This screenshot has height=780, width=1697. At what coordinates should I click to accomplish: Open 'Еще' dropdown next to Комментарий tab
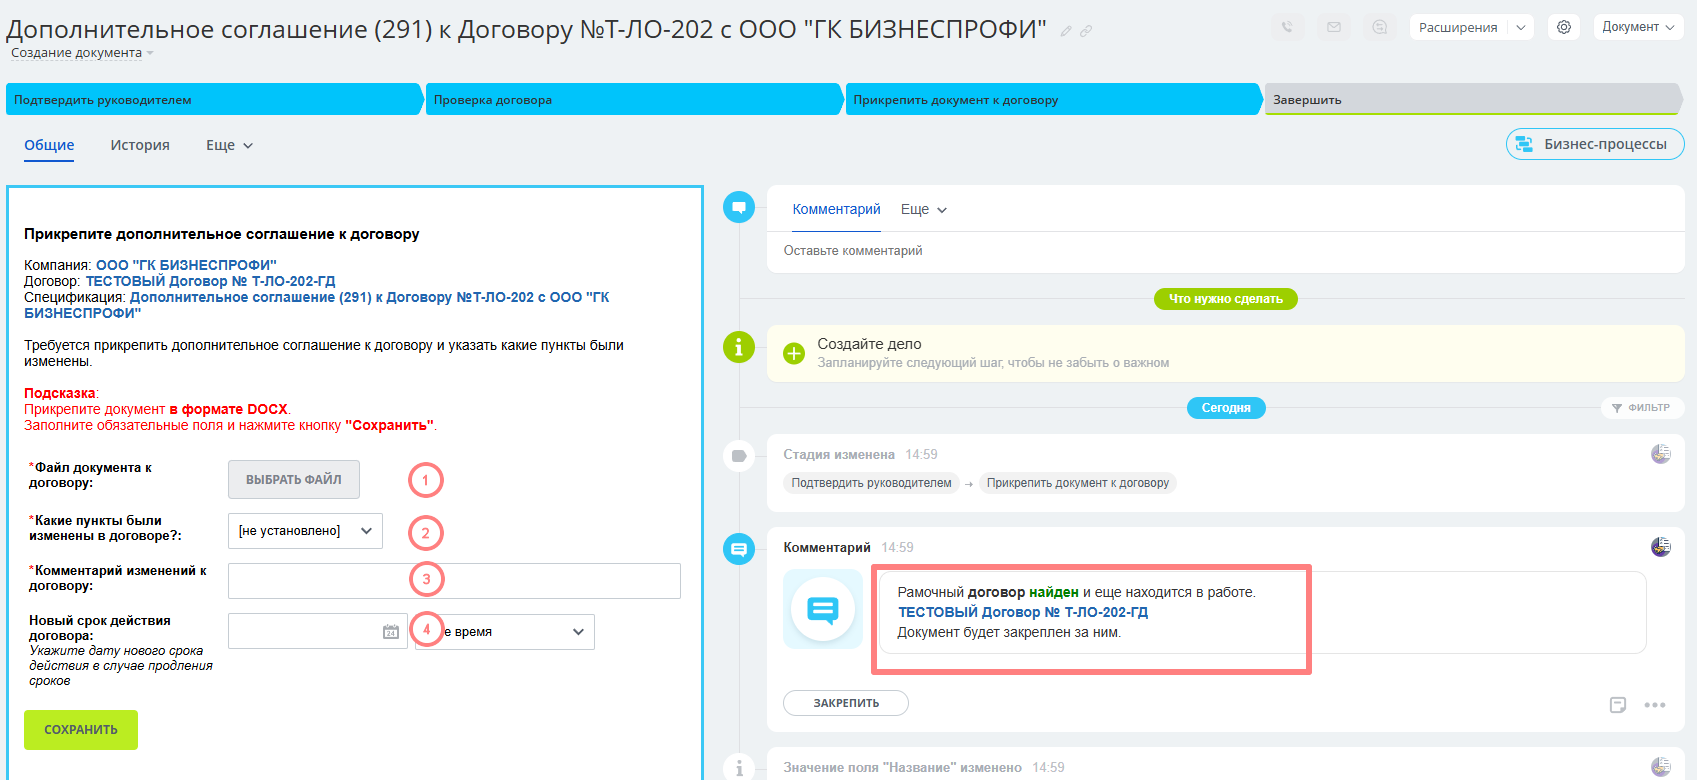click(x=923, y=209)
